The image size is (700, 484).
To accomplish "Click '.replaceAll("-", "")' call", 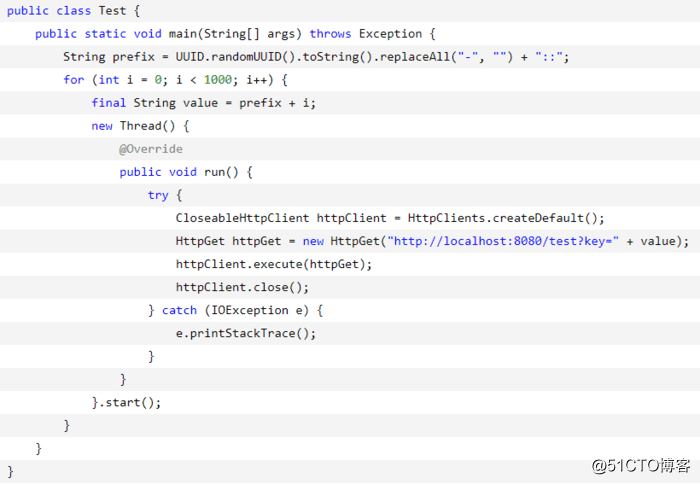I will pos(443,57).
